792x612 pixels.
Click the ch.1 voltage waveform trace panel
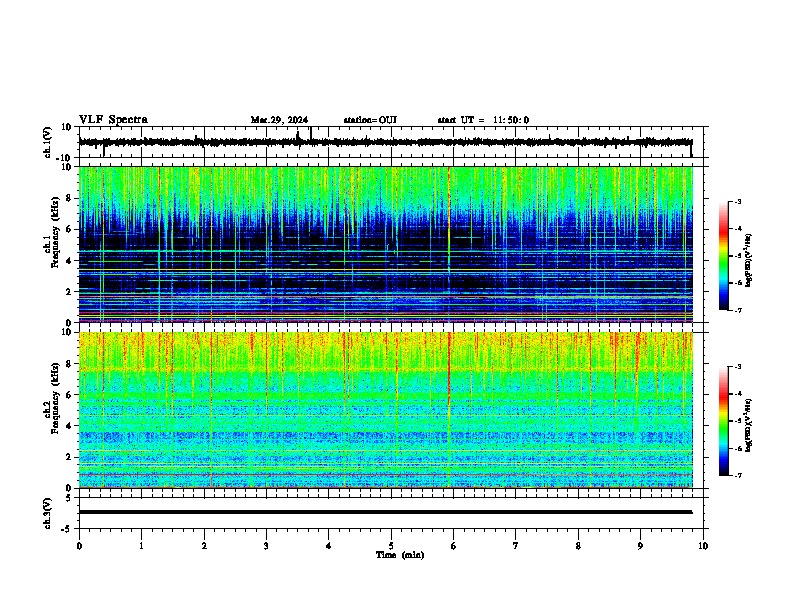[x=393, y=142]
